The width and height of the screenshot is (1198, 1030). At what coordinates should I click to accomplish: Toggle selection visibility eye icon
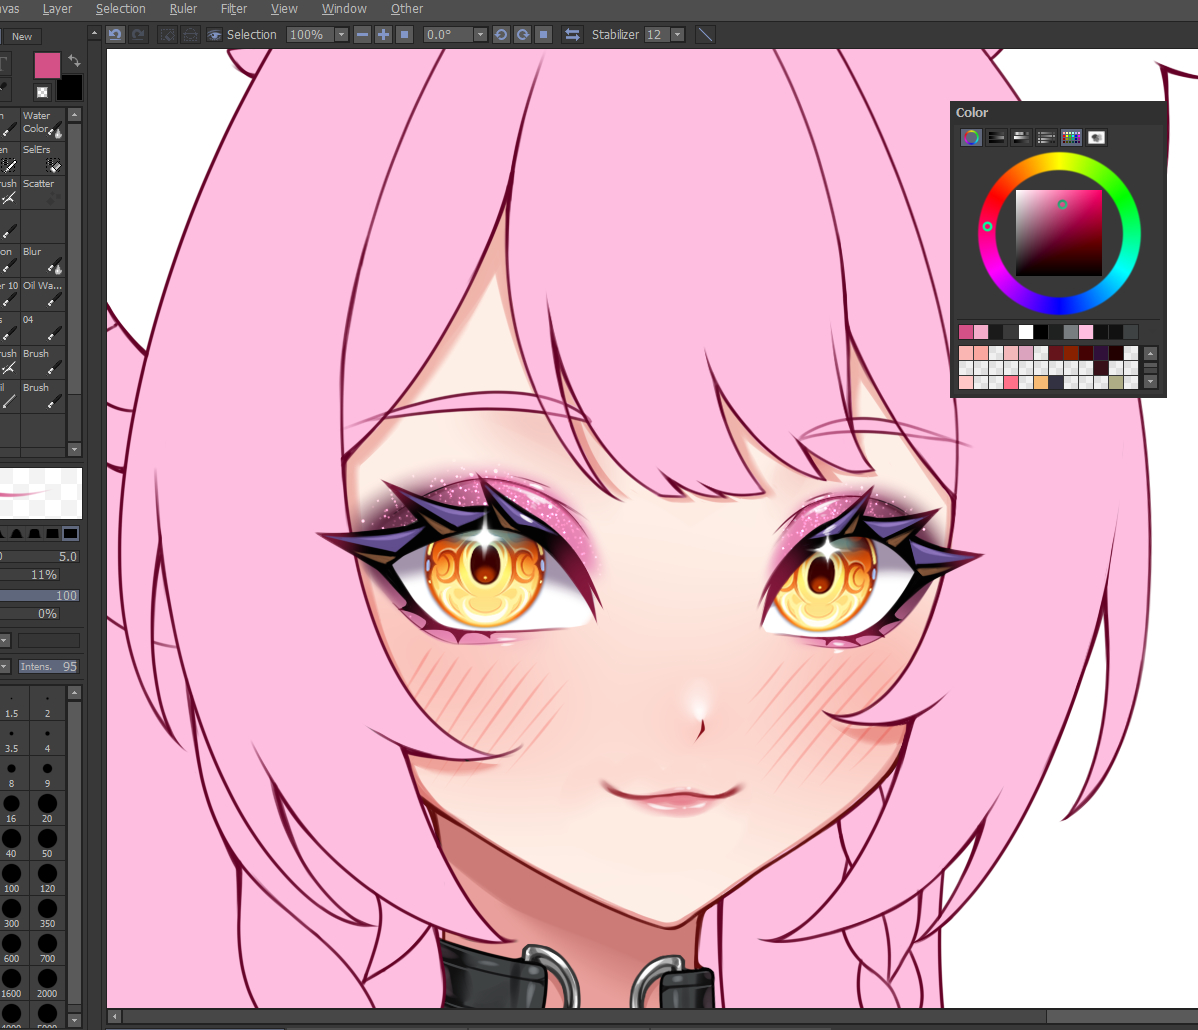(214, 35)
